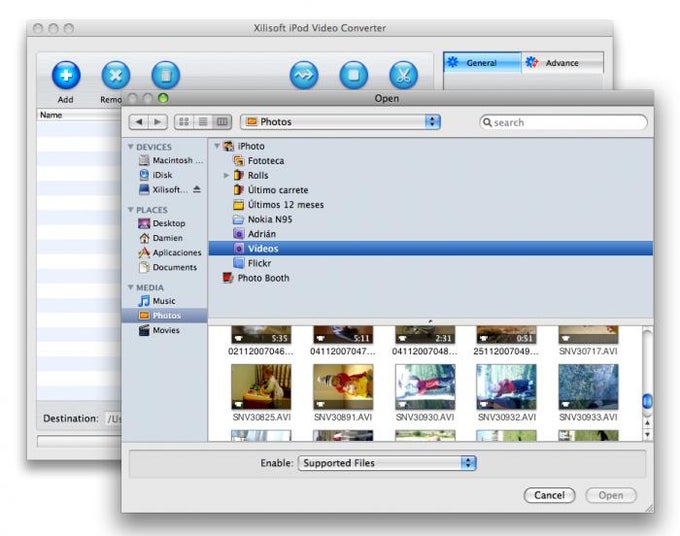Select Music in the MEDIA section
The width and height of the screenshot is (680, 536).
[x=157, y=301]
